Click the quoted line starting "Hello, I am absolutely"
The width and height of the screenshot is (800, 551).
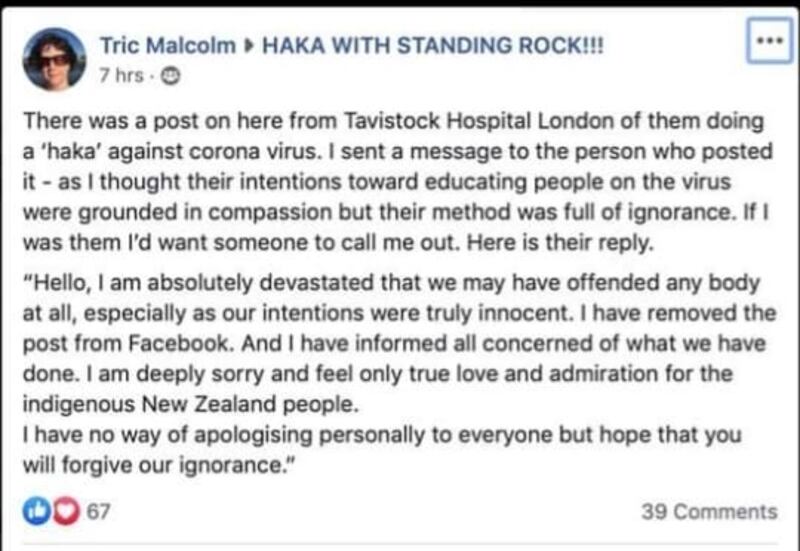[x=392, y=283]
